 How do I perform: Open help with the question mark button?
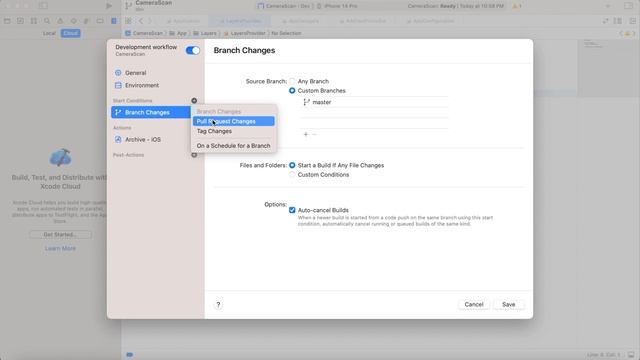[x=218, y=304]
